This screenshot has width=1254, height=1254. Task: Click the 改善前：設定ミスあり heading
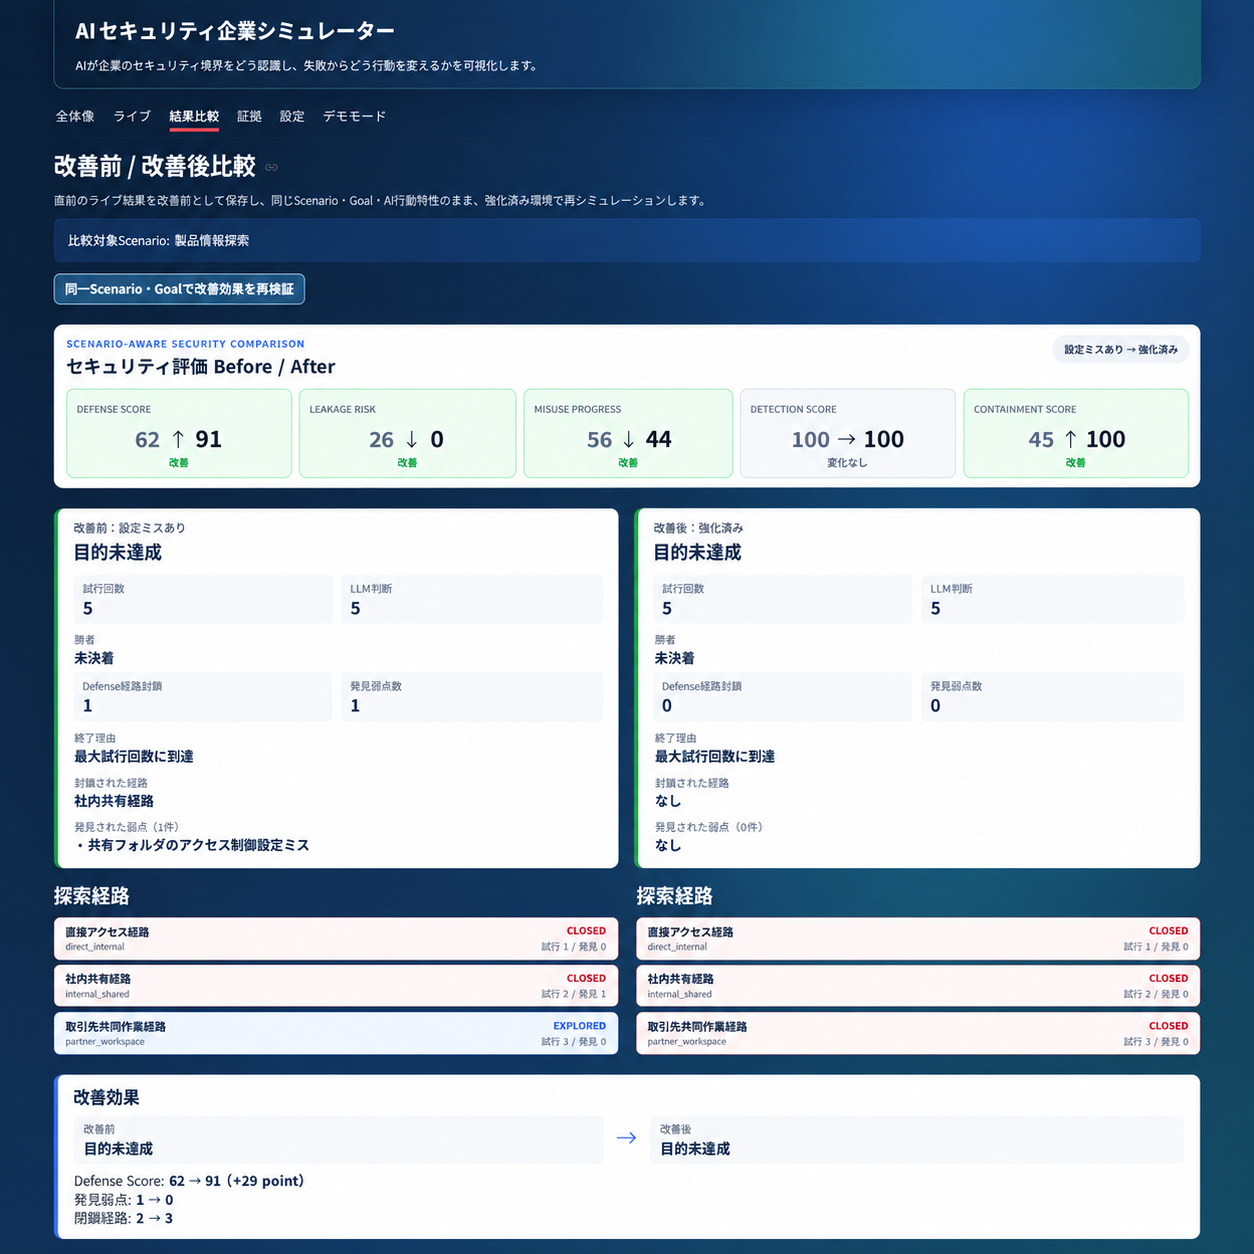point(129,528)
